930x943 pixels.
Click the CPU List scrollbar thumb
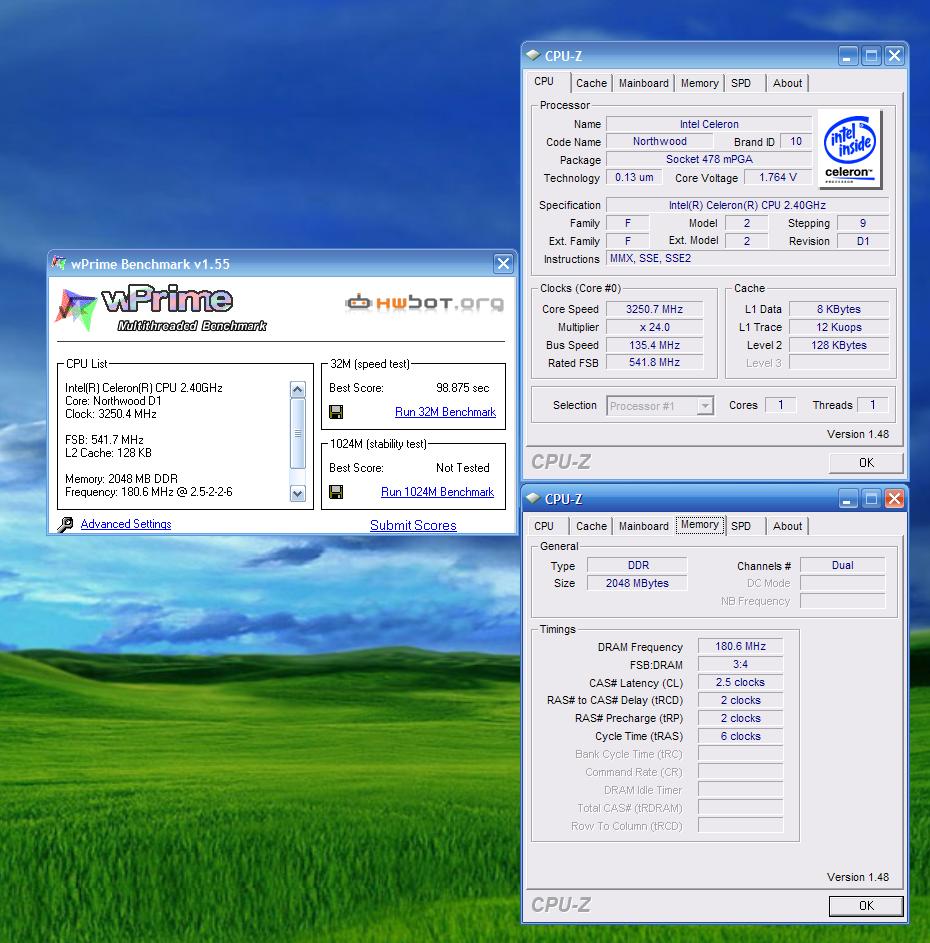click(x=298, y=433)
